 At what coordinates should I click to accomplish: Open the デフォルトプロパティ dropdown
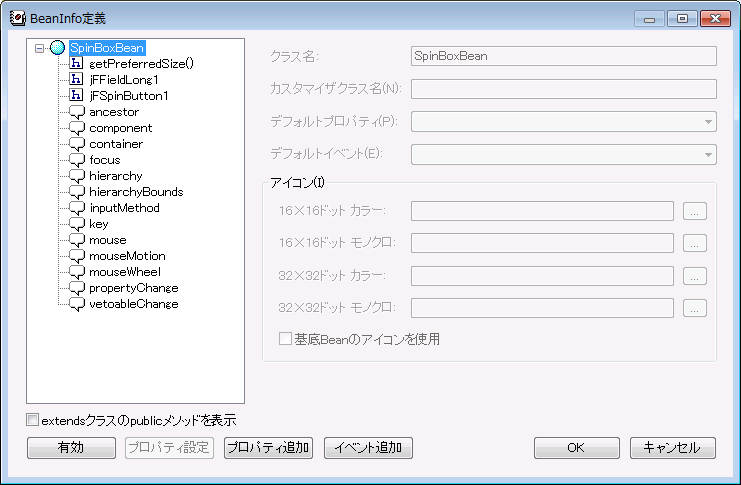563,121
